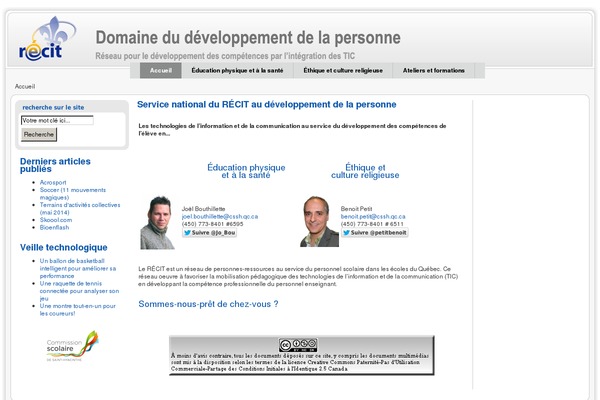
Task: Follow @petitbenoit on Twitter
Action: point(374,232)
